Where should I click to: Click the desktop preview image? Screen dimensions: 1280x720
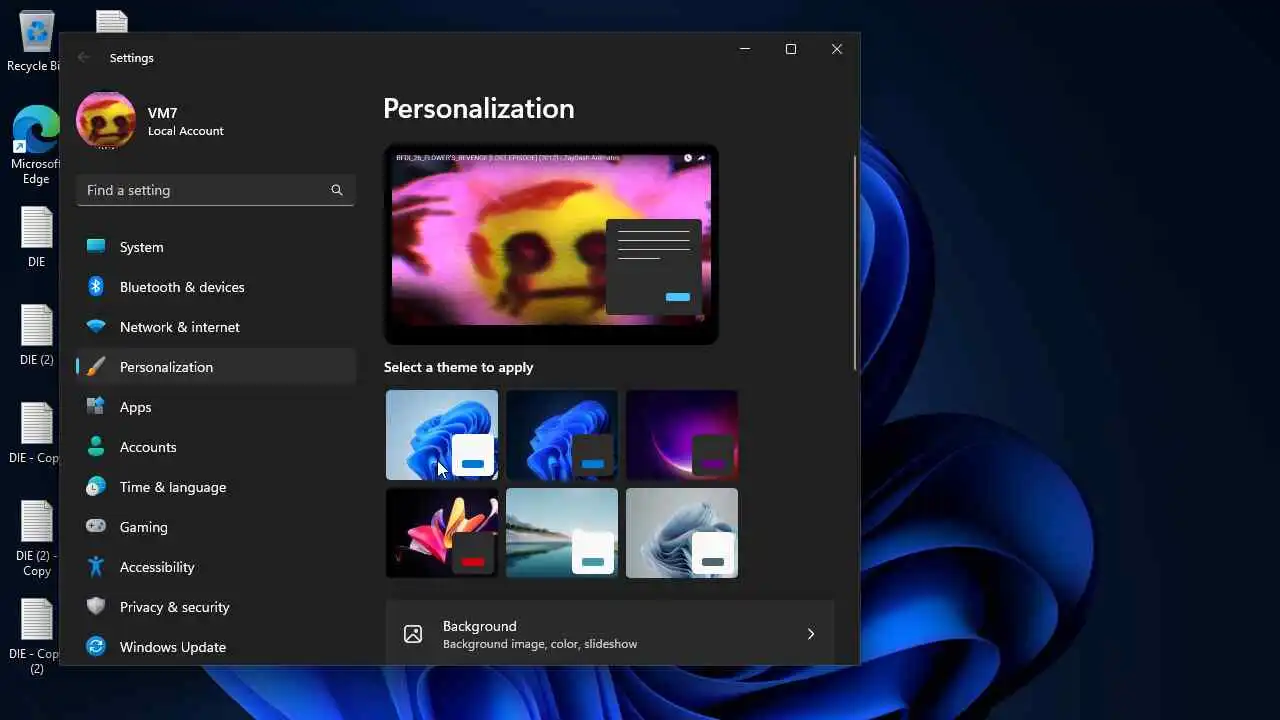click(x=551, y=245)
